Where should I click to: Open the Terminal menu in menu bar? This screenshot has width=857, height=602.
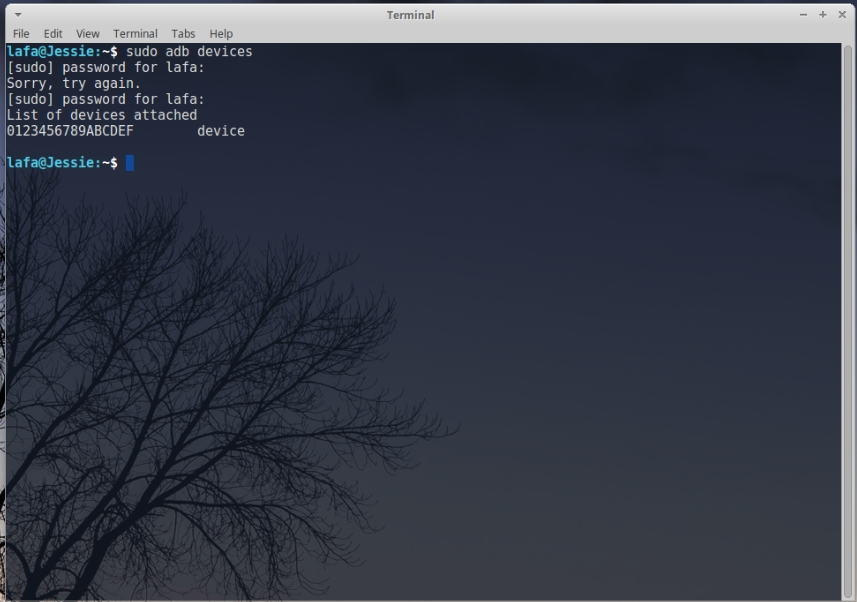[x=135, y=33]
